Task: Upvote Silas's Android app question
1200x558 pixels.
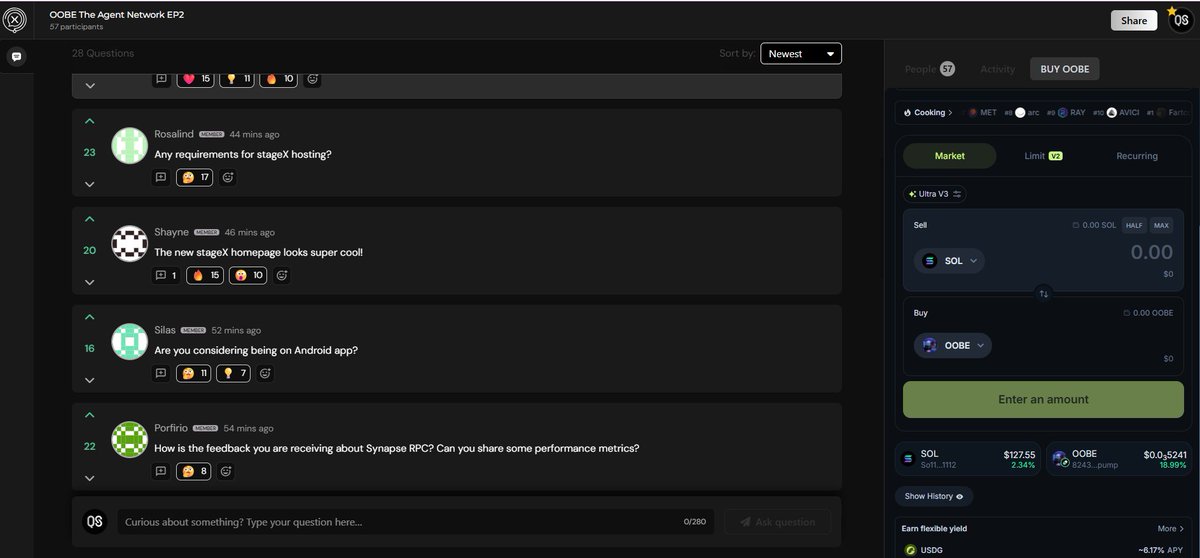Action: click(x=90, y=317)
